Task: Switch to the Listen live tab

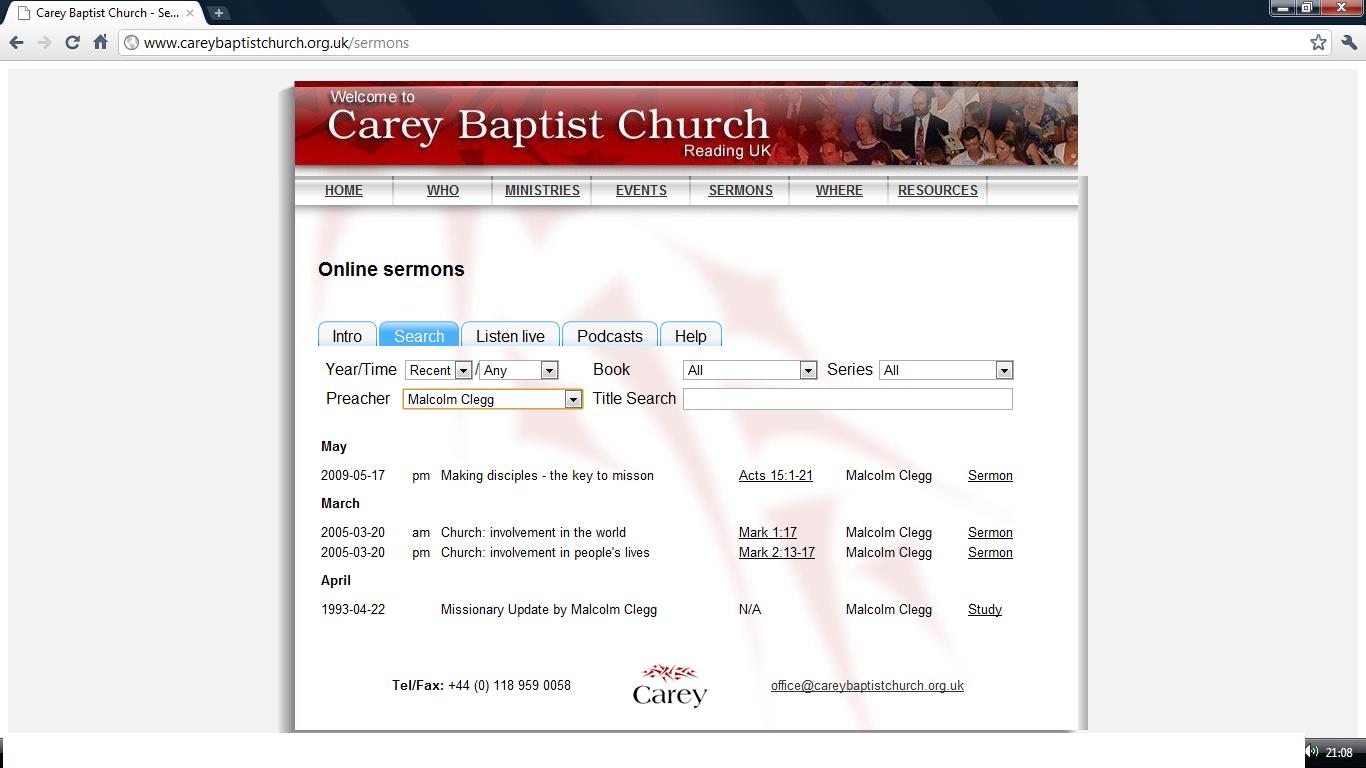Action: (x=510, y=335)
